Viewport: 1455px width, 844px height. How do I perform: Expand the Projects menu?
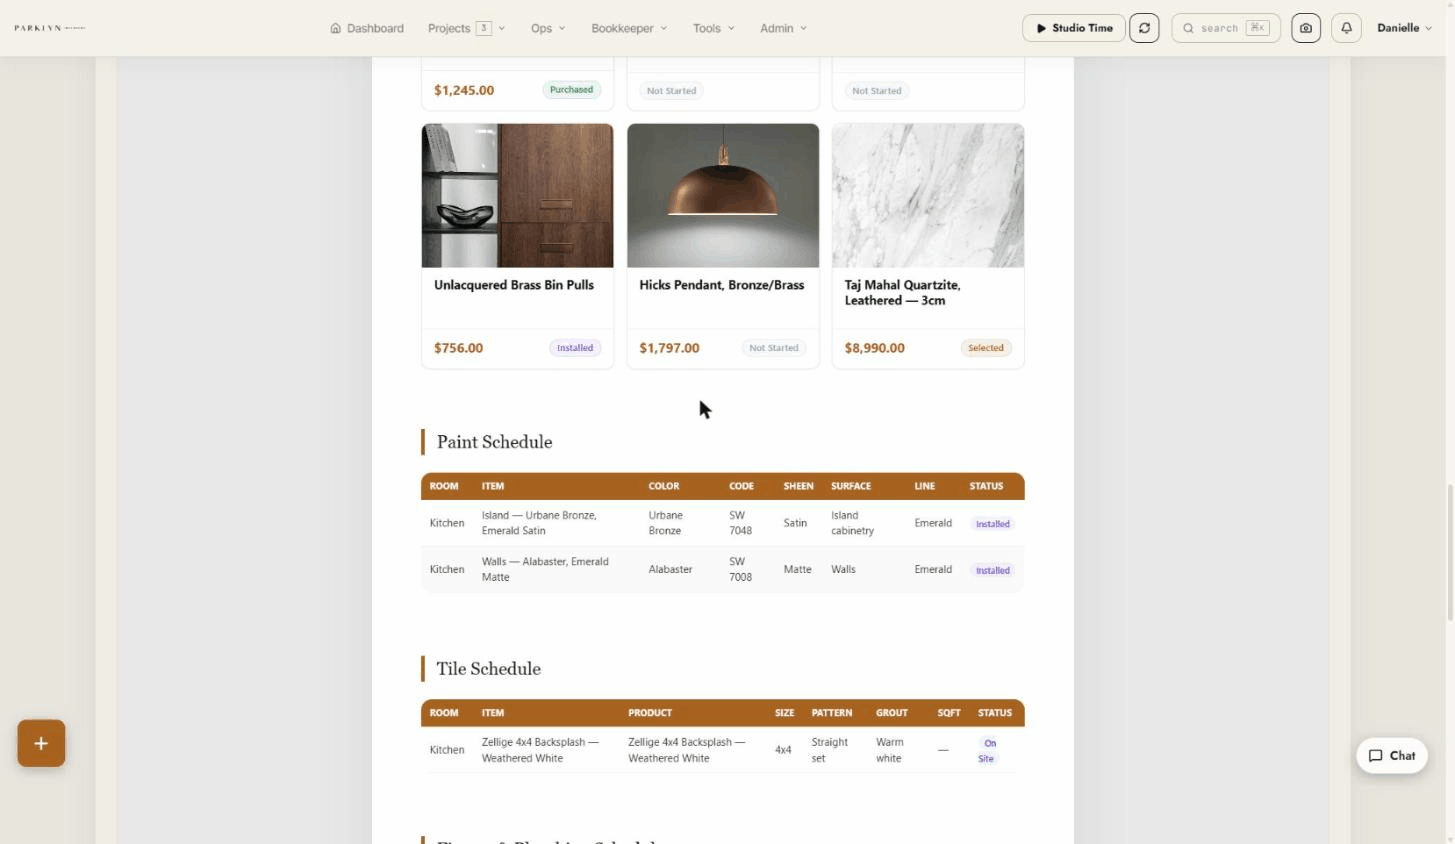point(466,28)
